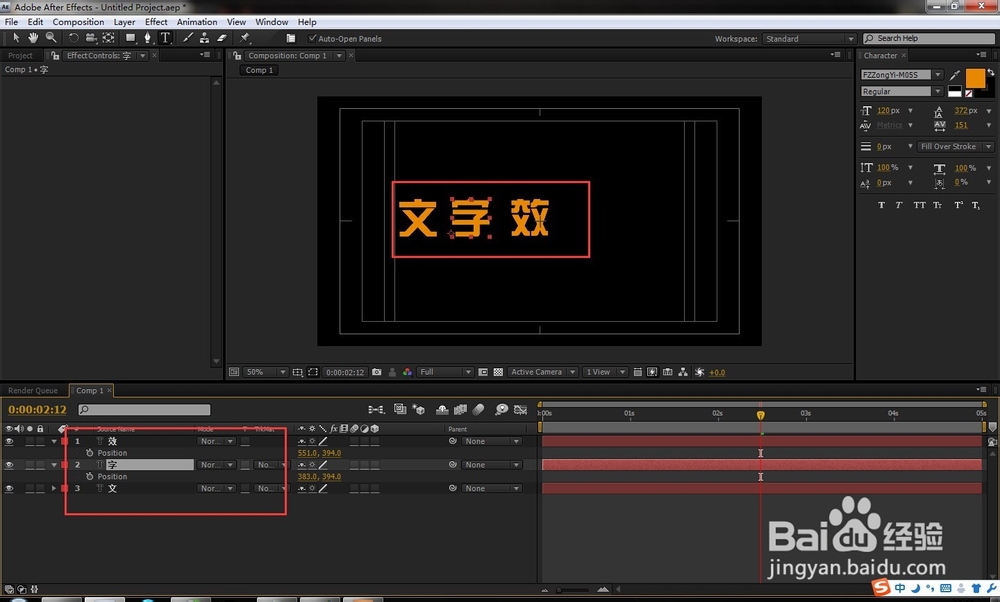Hide the 效 layer visibility eye
Viewport: 1000px width, 602px height.
9,441
